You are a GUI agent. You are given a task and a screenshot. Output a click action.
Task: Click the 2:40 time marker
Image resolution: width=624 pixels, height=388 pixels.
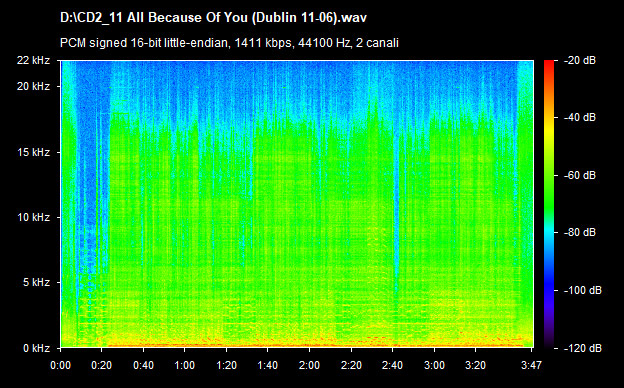pos(392,365)
